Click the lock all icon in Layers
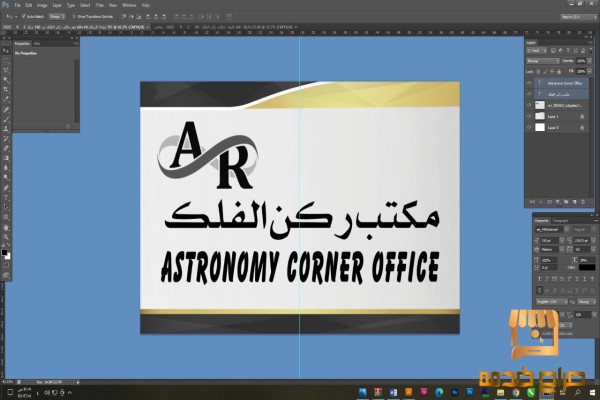 [560, 71]
